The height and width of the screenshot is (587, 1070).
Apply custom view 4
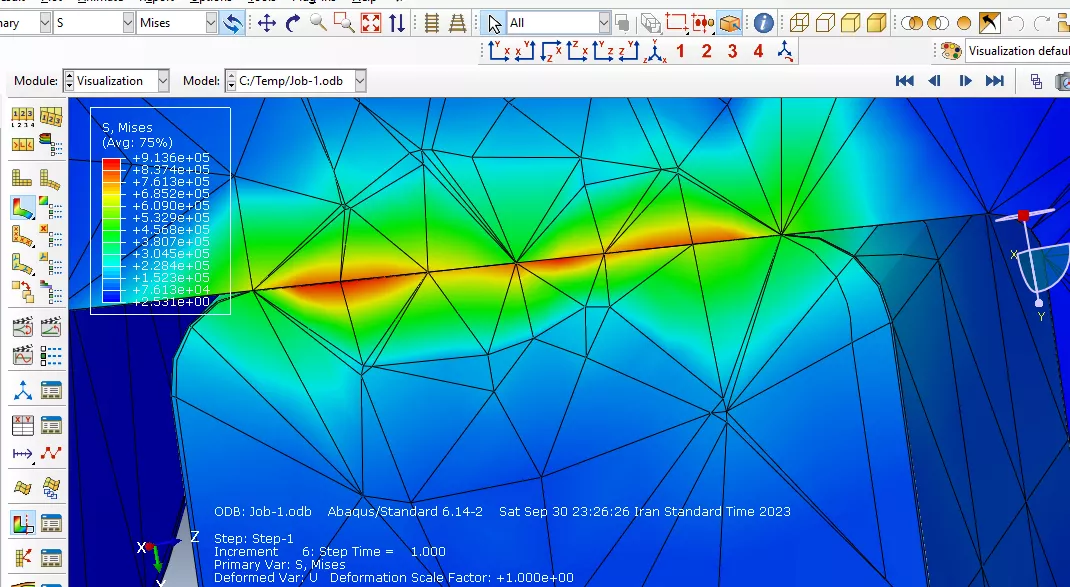pos(758,51)
